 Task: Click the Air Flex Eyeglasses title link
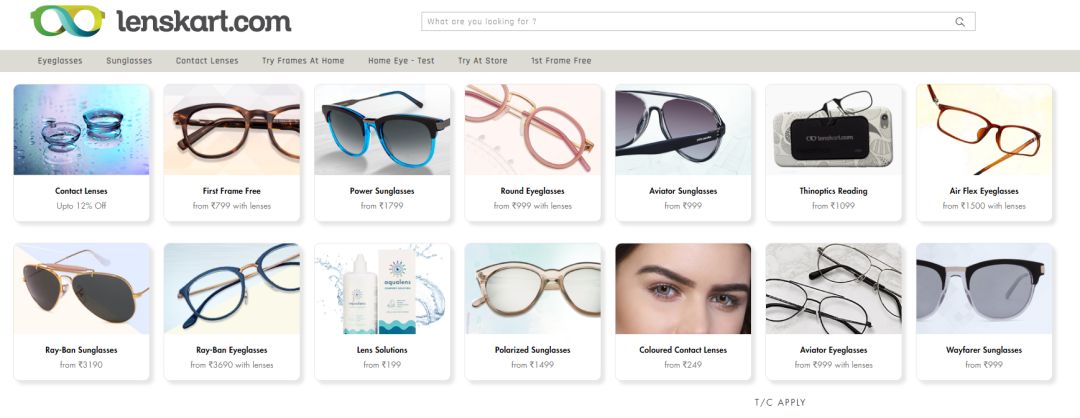point(984,191)
